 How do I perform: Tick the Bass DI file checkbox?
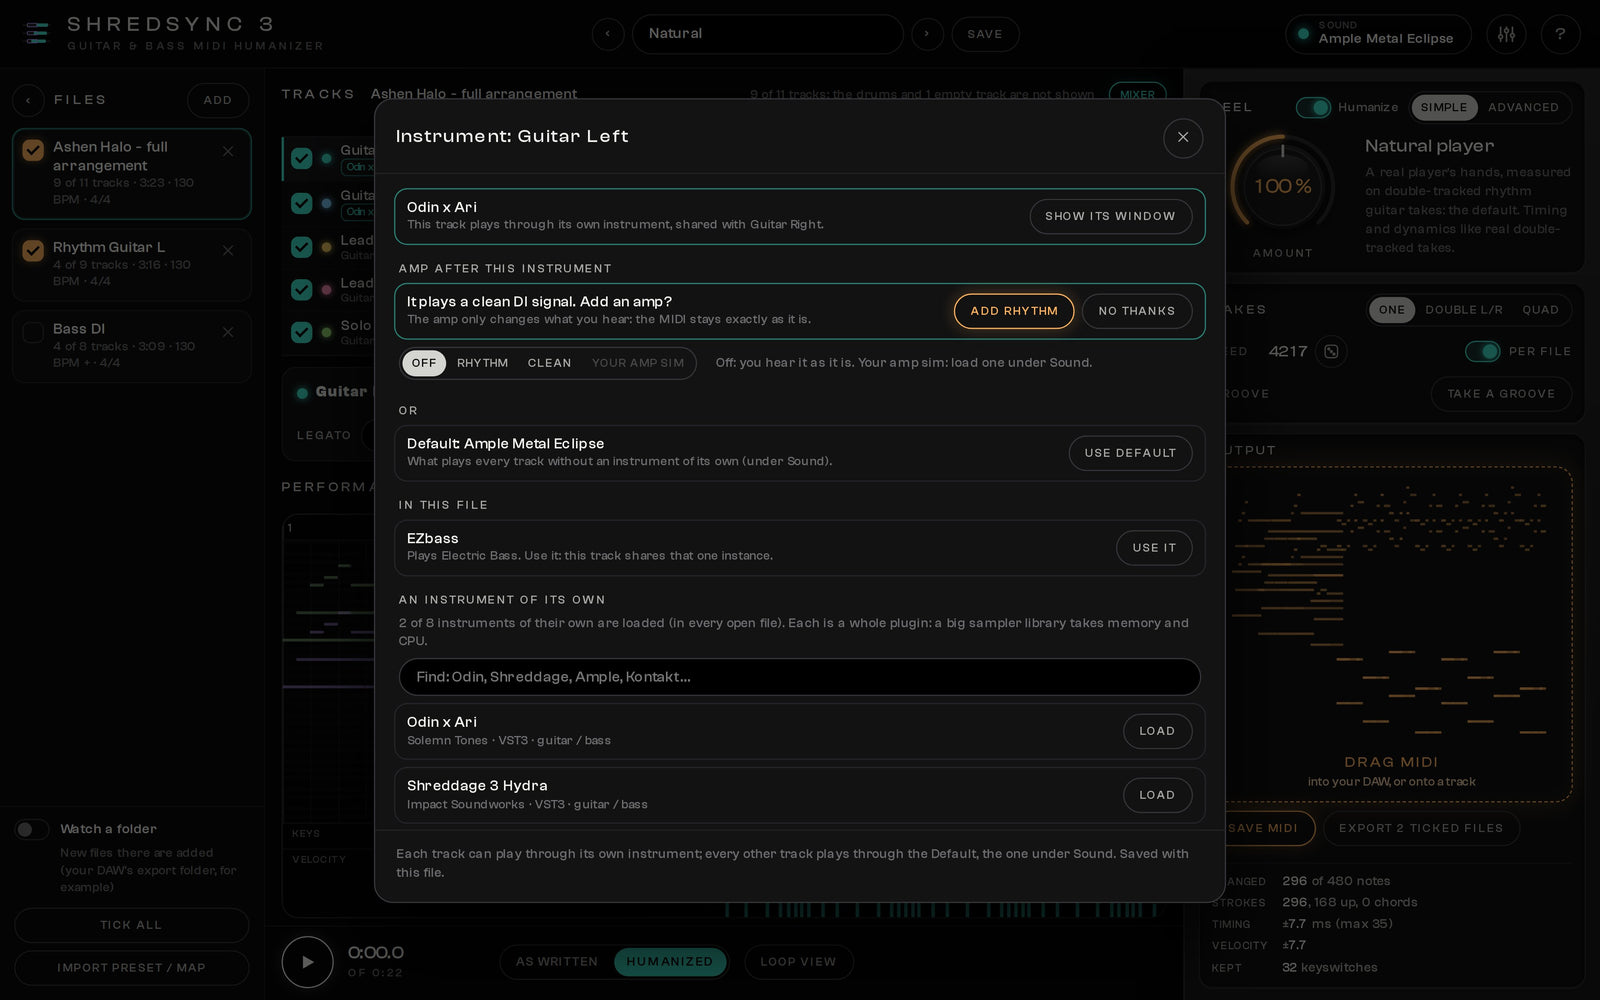pos(33,332)
